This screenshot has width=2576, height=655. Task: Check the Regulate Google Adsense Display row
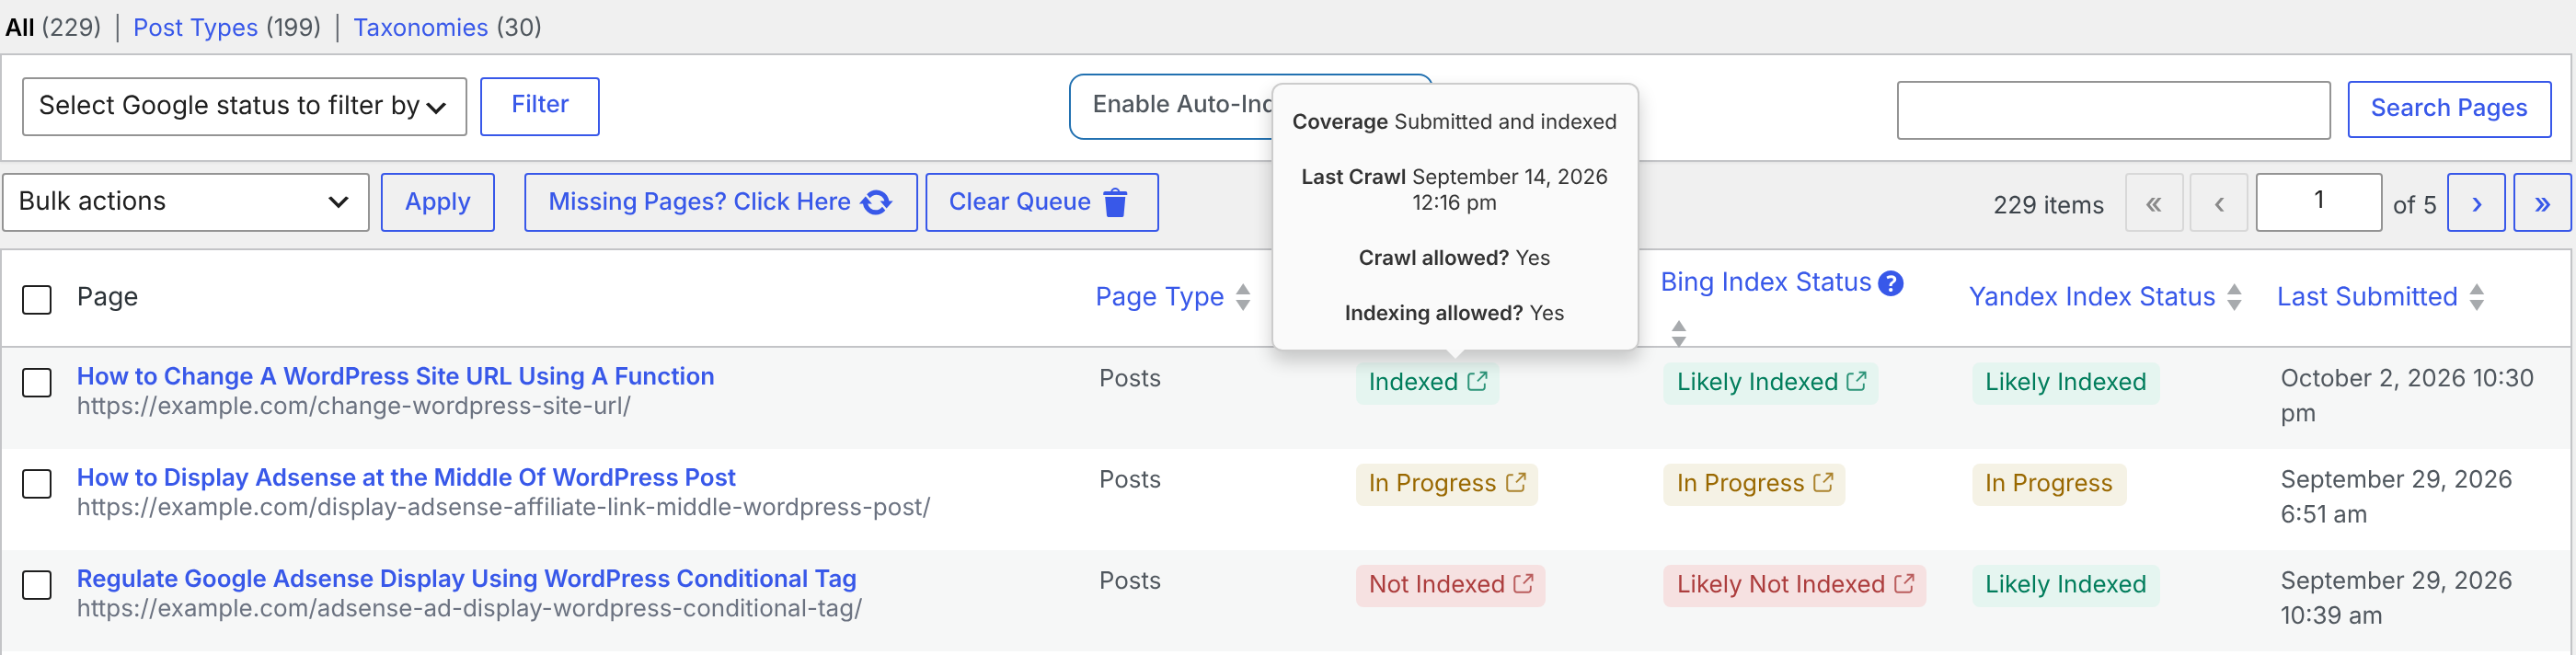(x=37, y=584)
